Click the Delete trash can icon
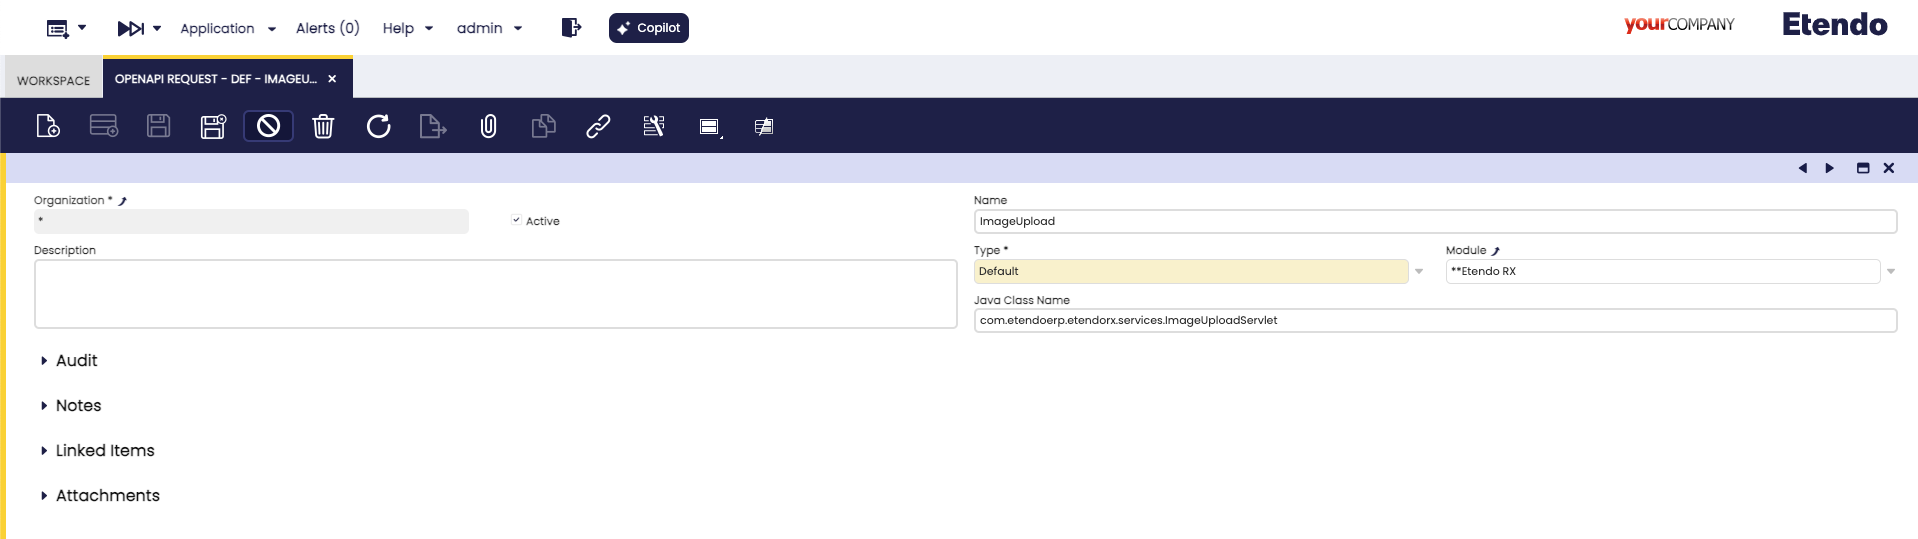 tap(323, 126)
